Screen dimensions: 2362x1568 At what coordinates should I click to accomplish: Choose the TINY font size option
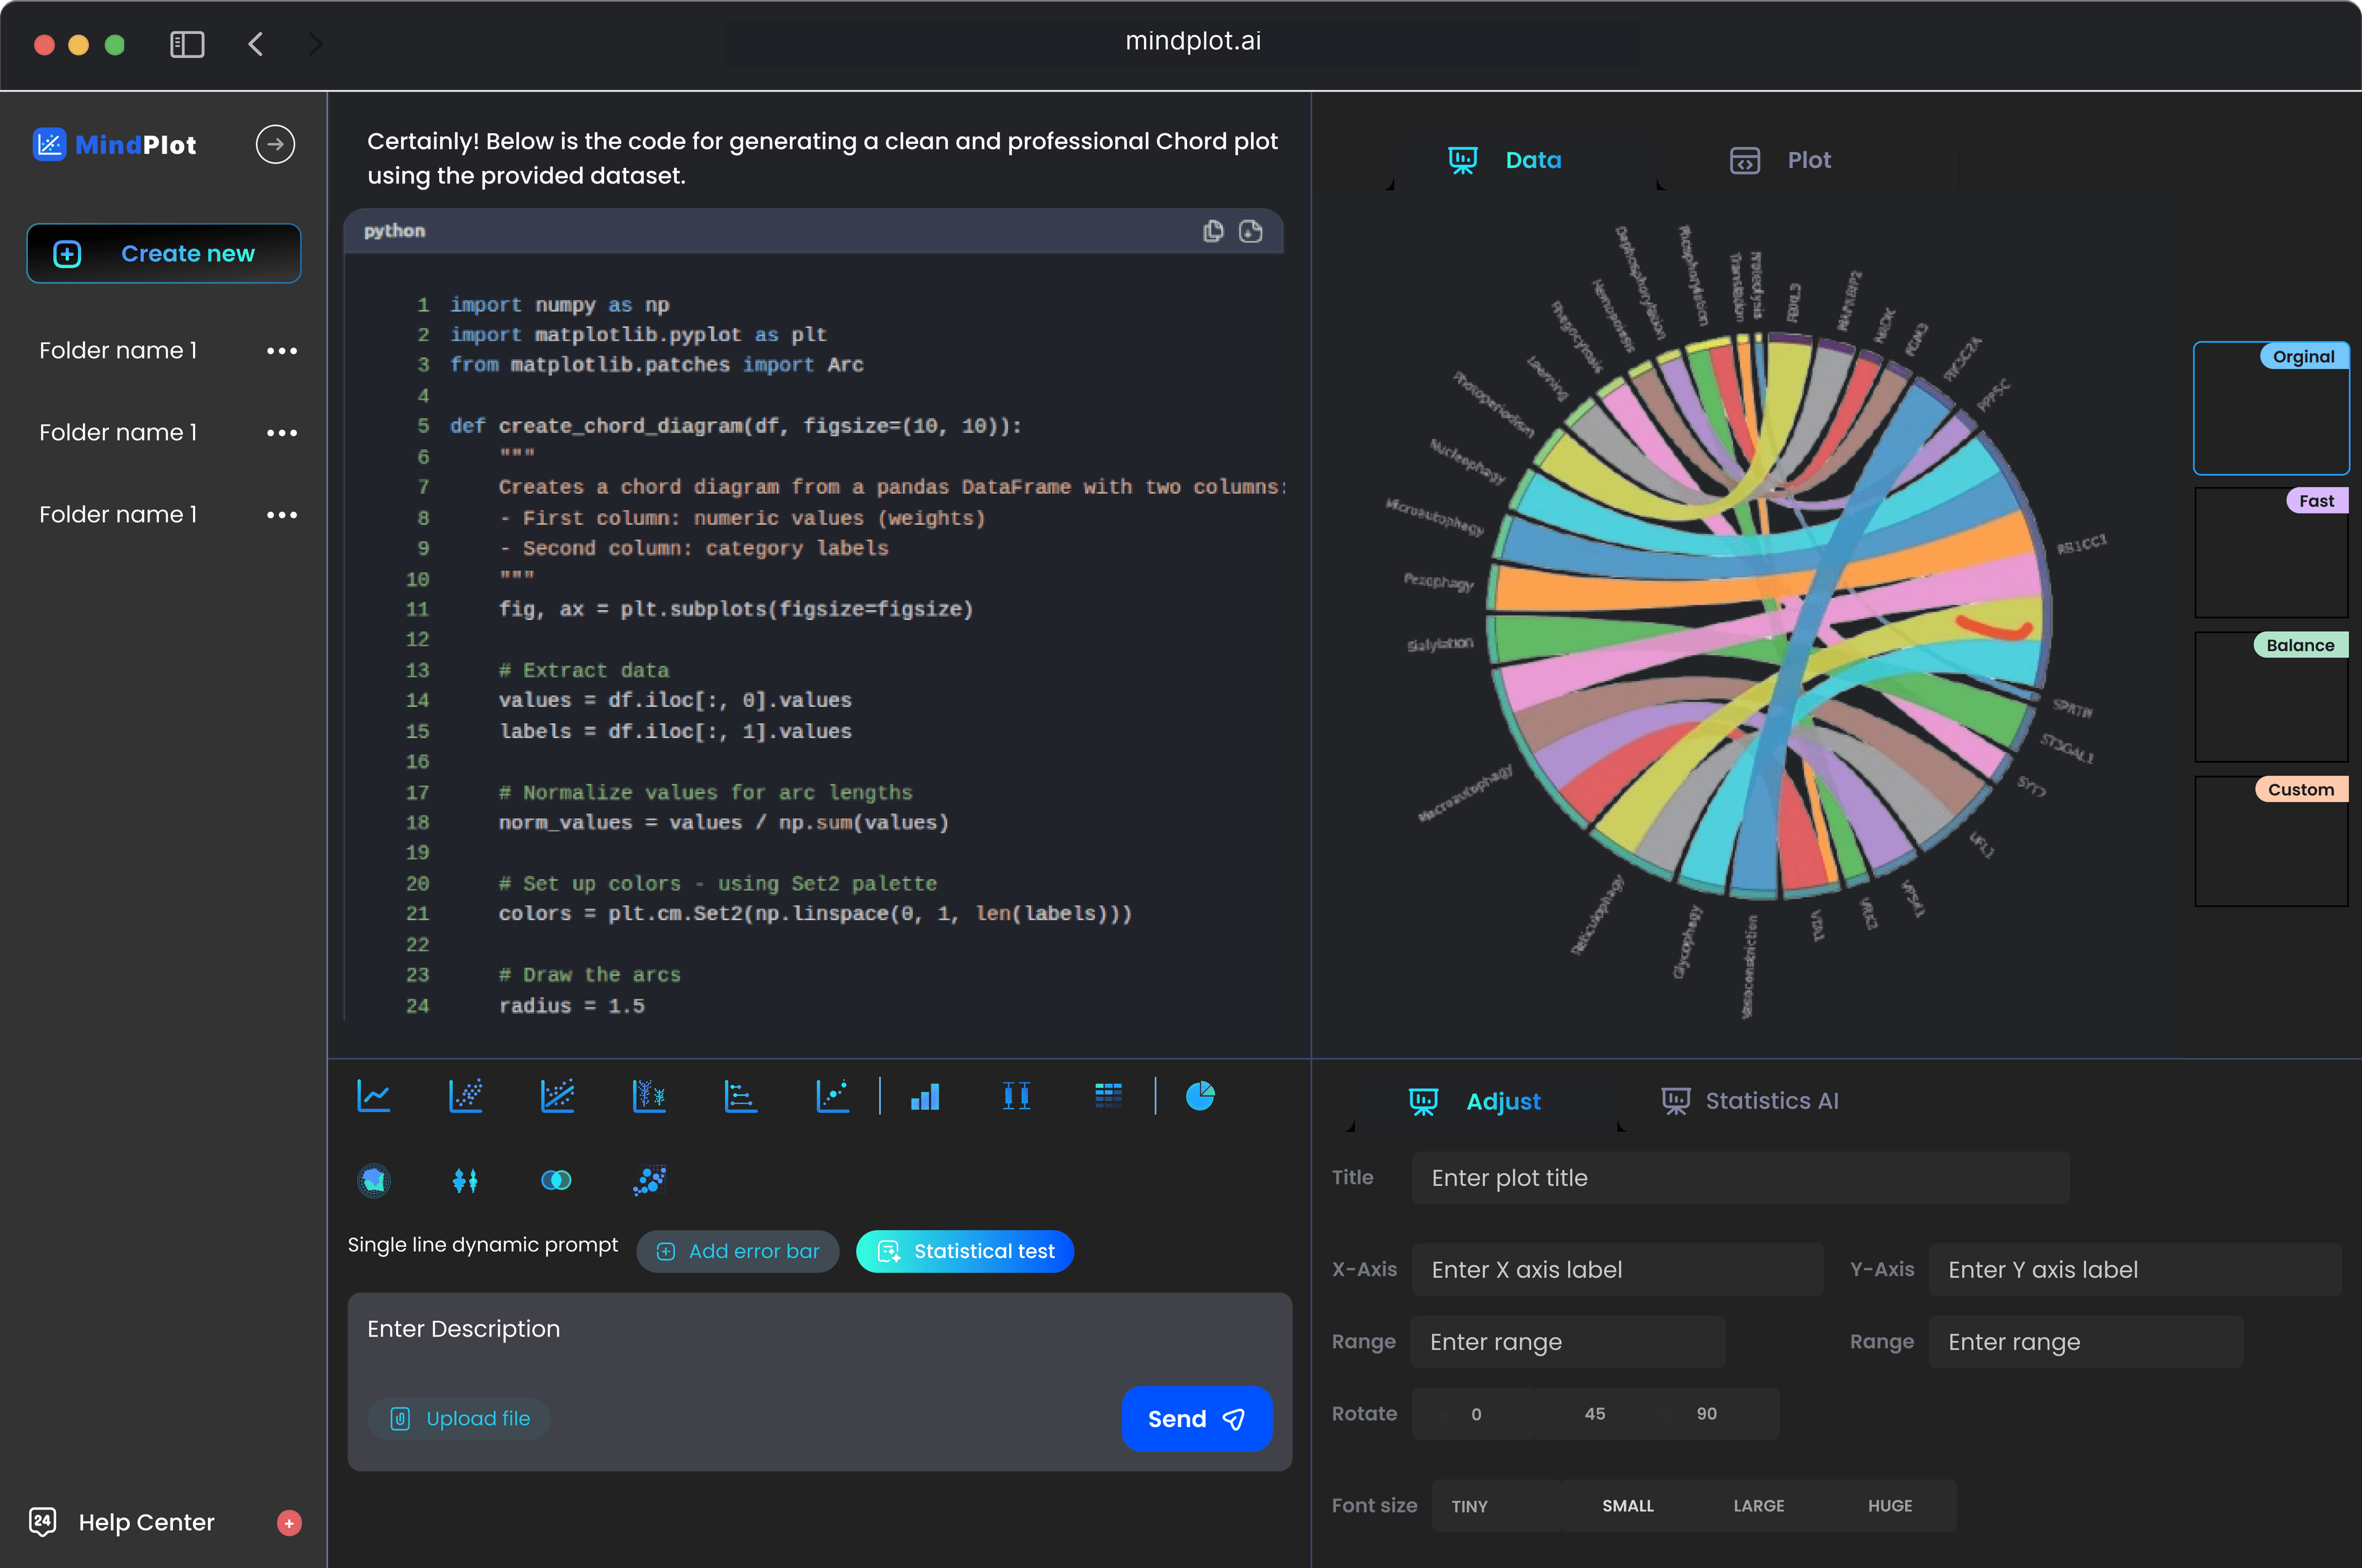pos(1469,1505)
